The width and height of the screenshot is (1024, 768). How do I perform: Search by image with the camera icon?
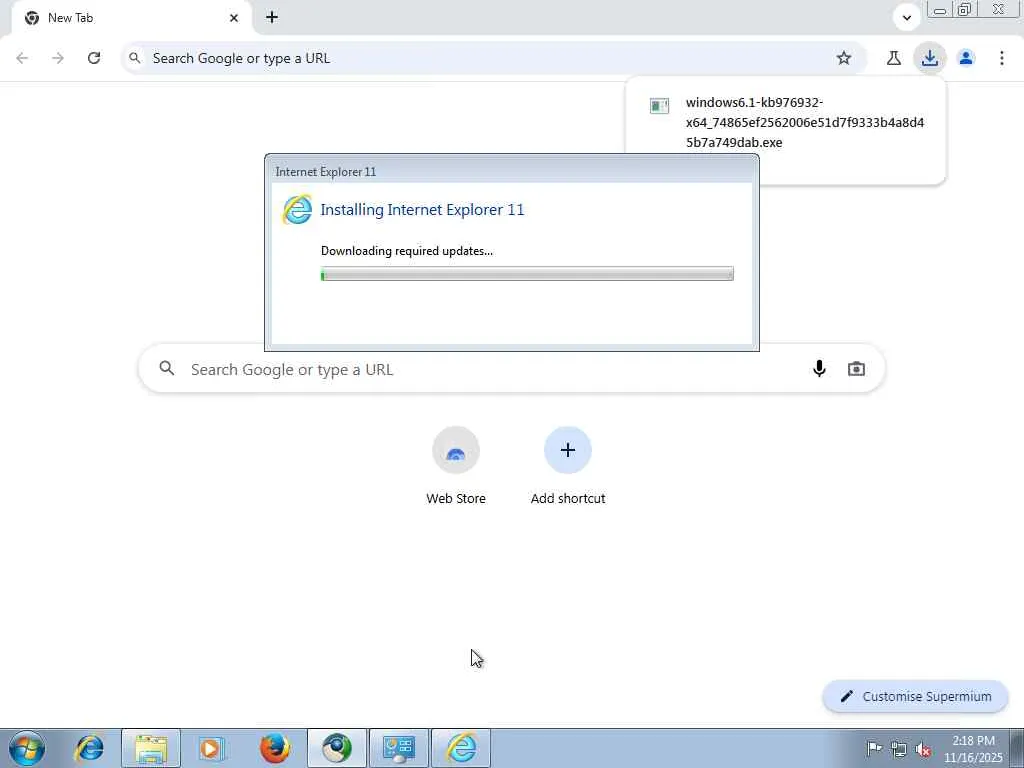(x=856, y=369)
